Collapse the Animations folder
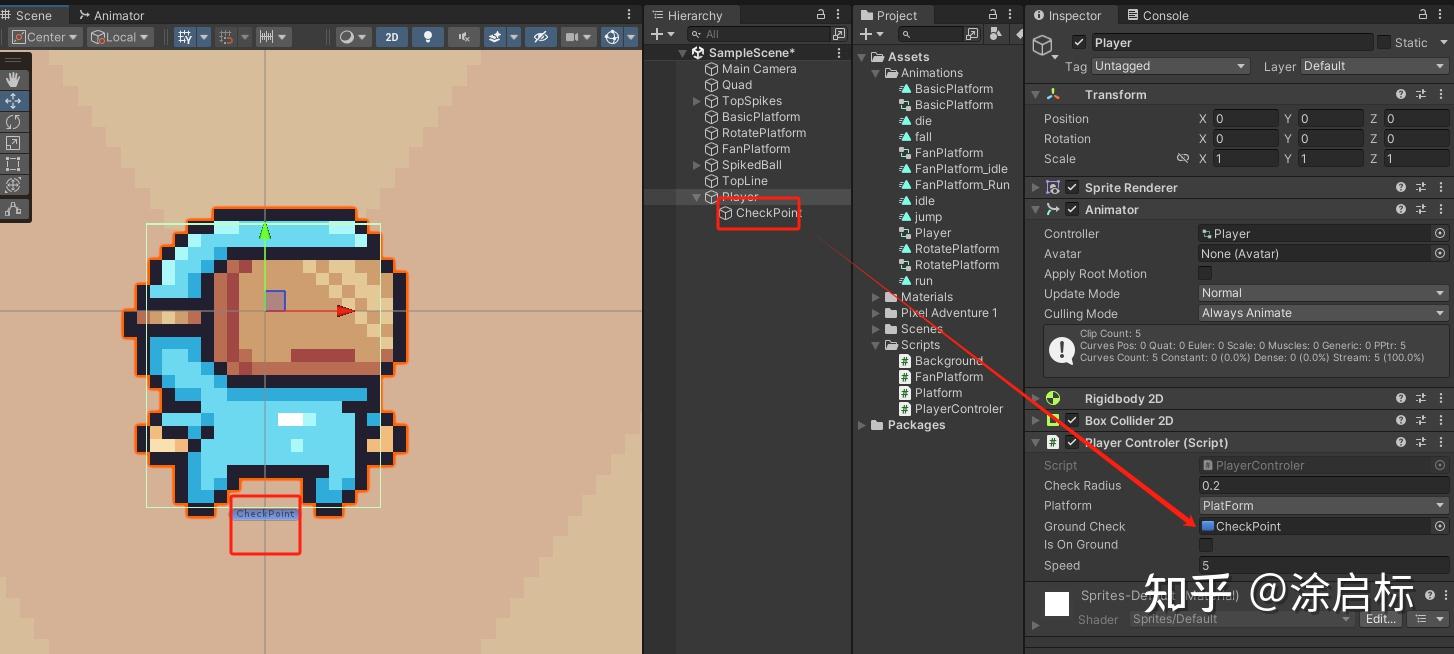Image resolution: width=1454 pixels, height=654 pixels. (876, 73)
